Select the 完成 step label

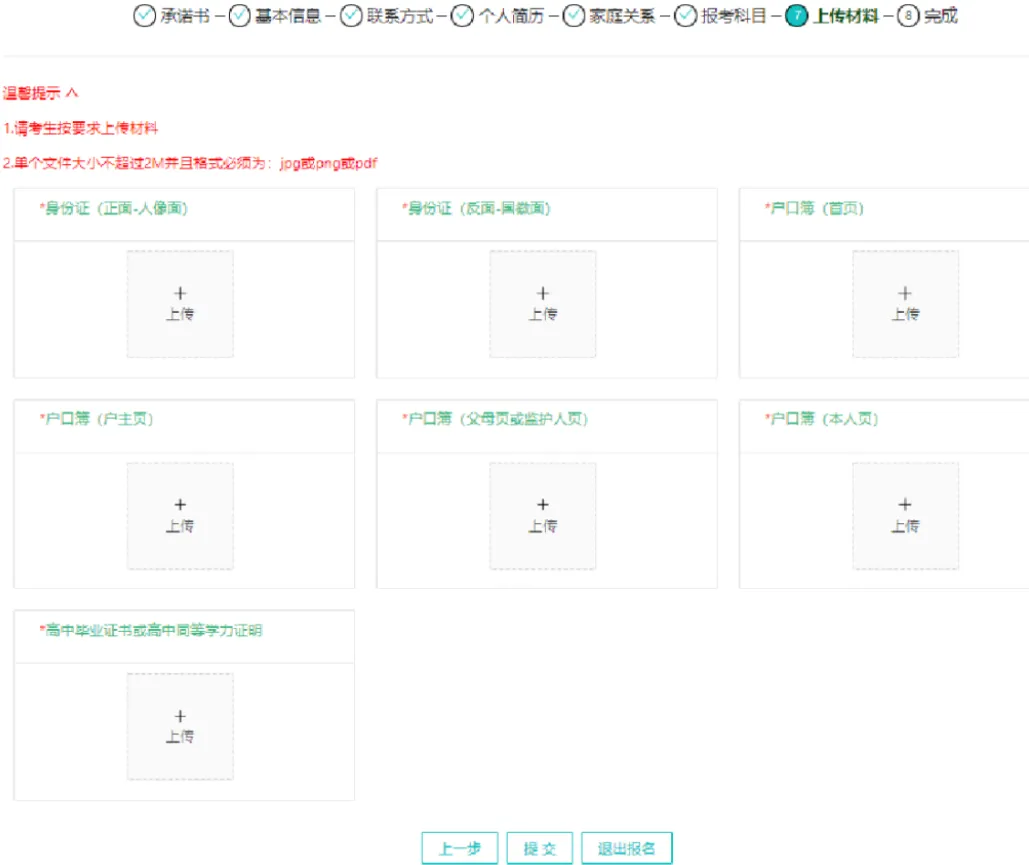pyautogui.click(x=940, y=16)
